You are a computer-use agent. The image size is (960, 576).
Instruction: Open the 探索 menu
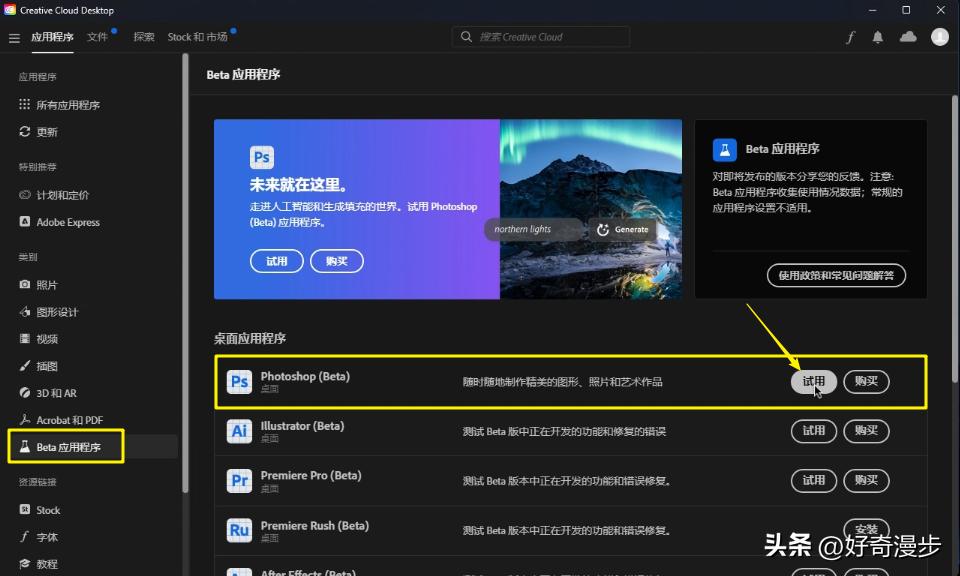pyautogui.click(x=143, y=37)
